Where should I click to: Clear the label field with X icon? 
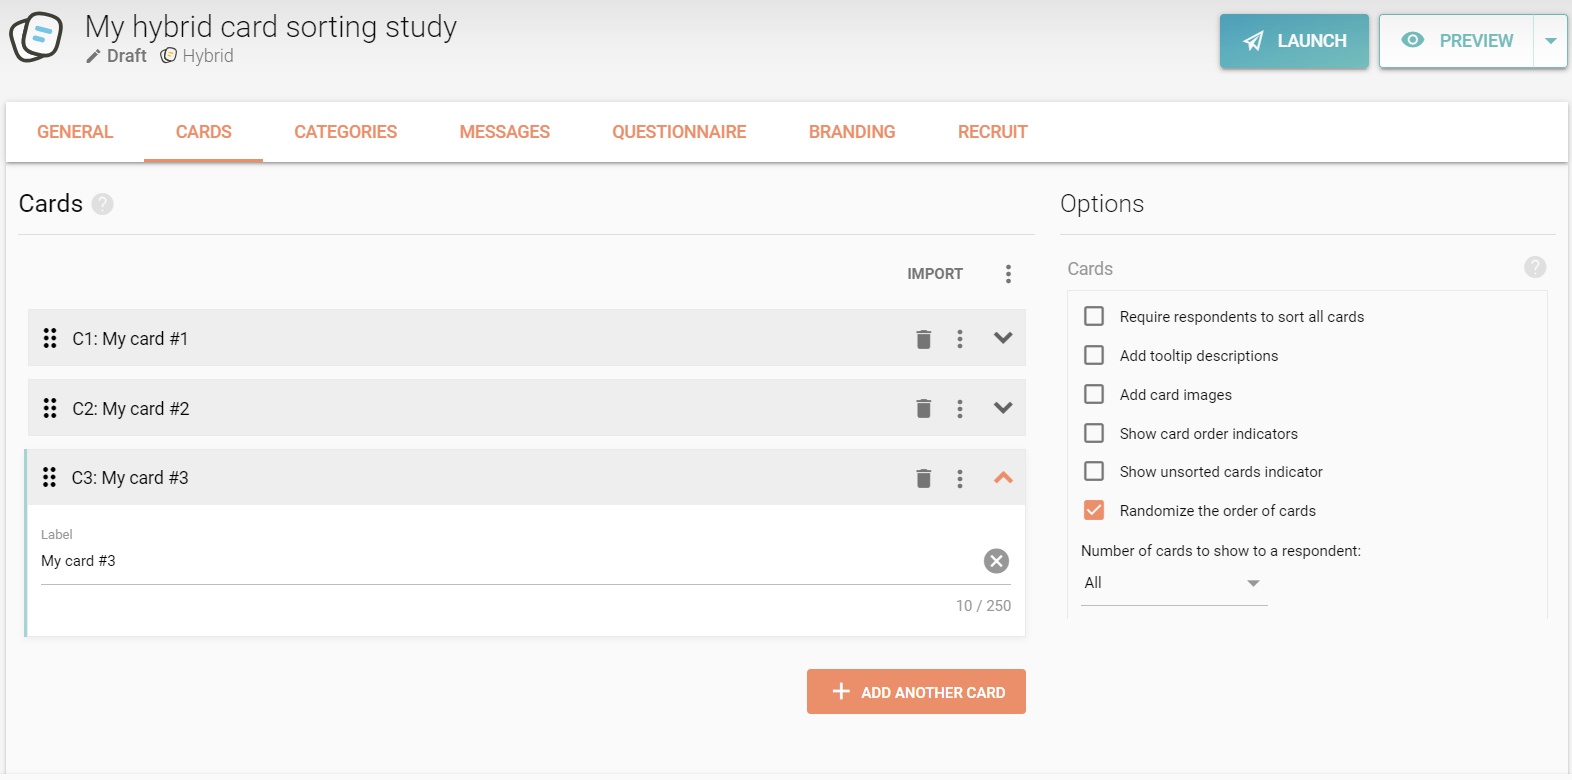click(x=996, y=561)
